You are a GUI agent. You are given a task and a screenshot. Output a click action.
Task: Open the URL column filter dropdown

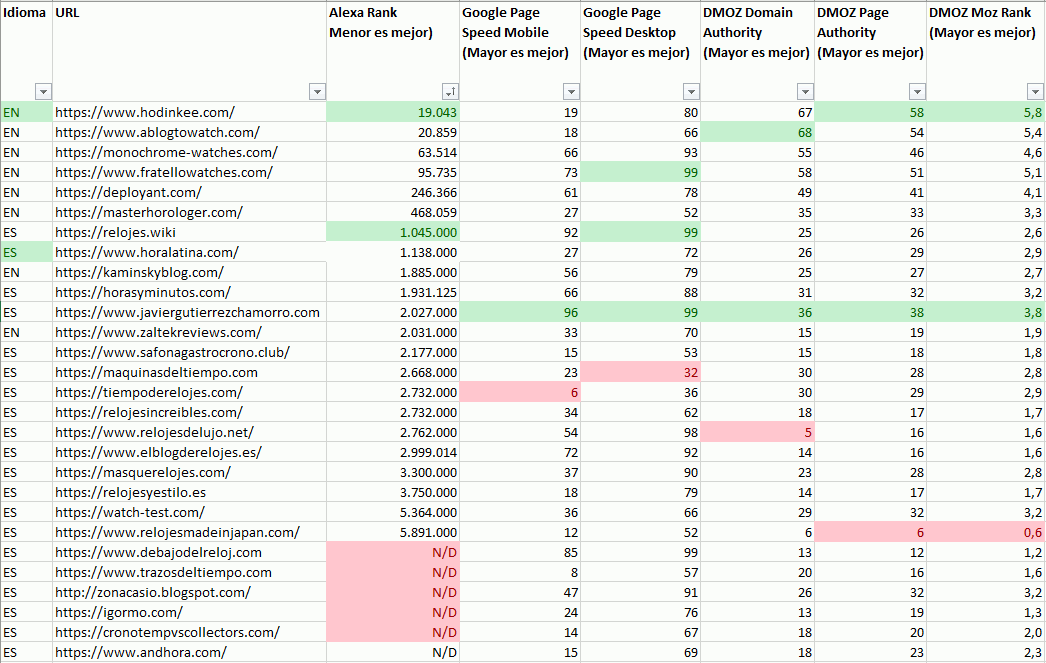(317, 91)
